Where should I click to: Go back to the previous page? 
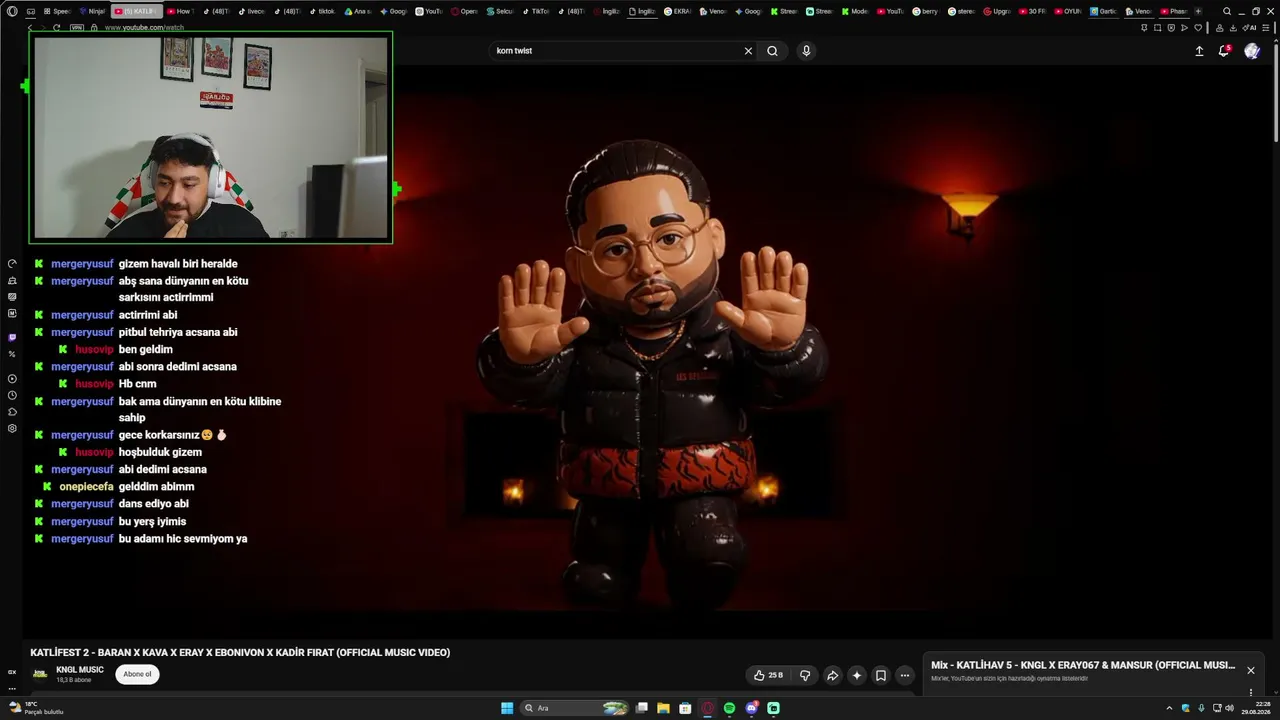click(x=30, y=27)
